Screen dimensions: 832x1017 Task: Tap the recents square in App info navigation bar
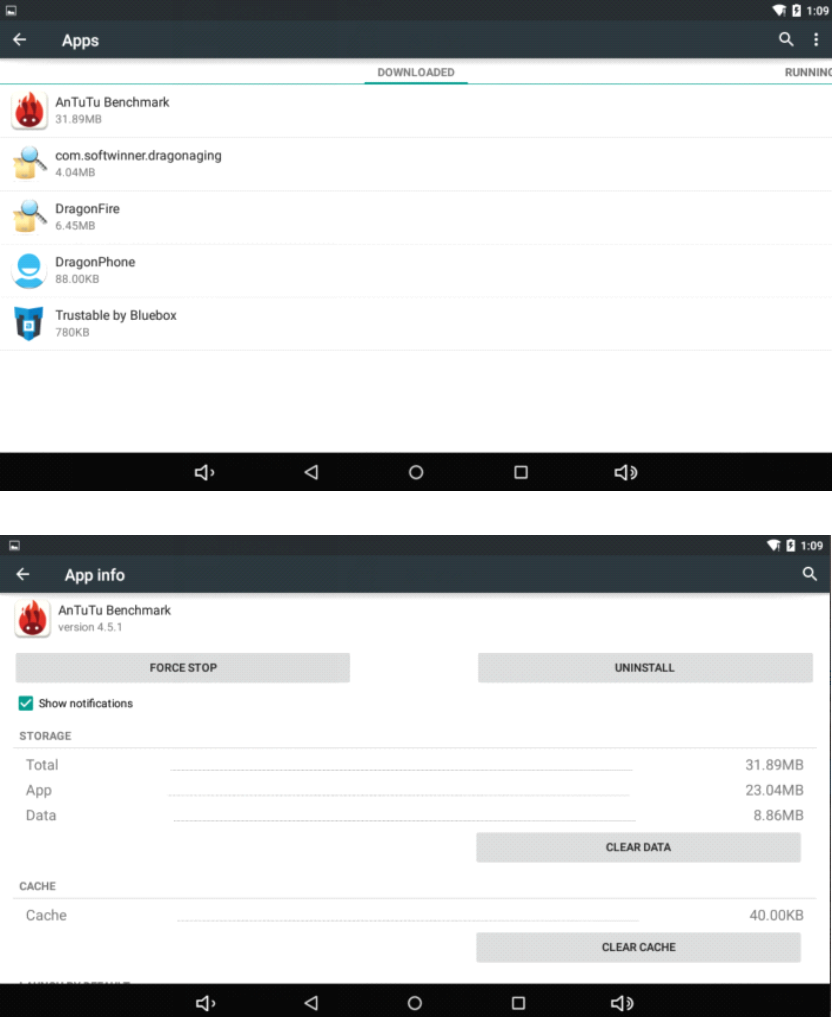(518, 1003)
